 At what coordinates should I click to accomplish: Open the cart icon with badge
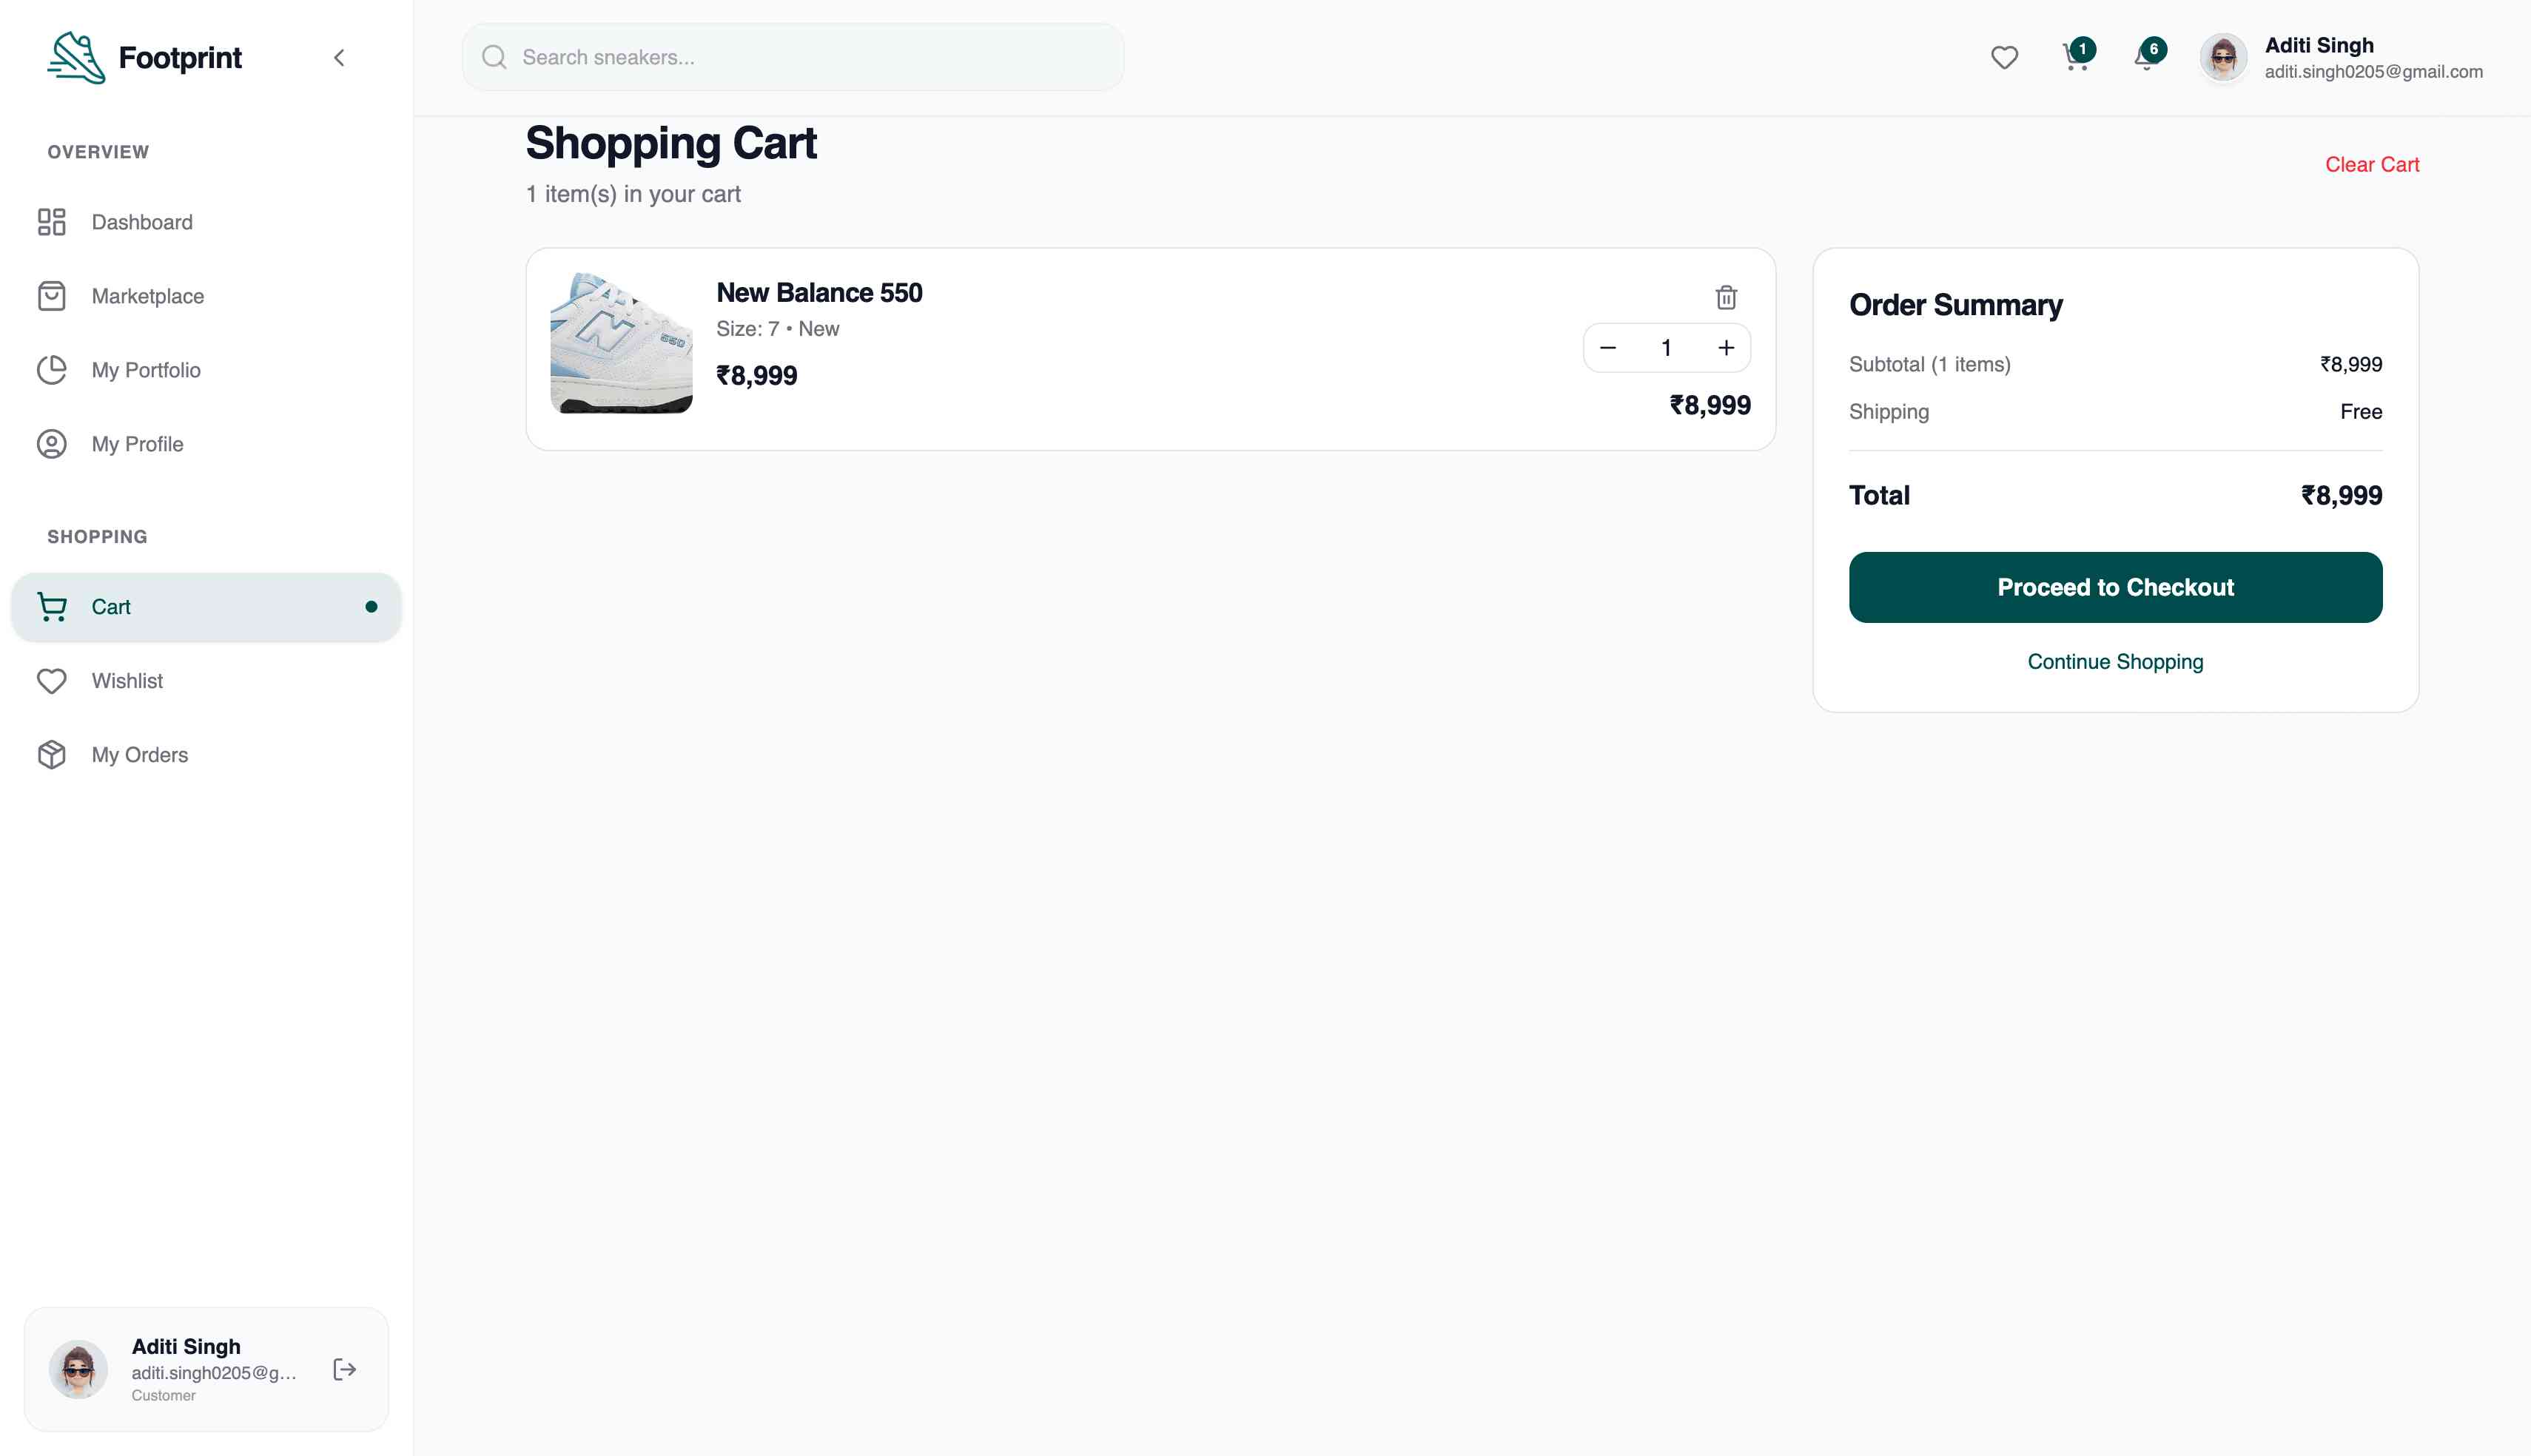click(x=2075, y=57)
